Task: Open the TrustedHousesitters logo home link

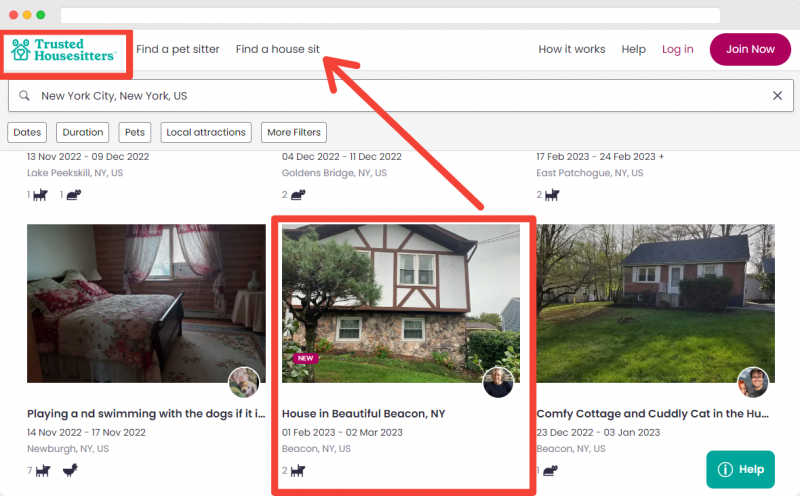Action: (64, 50)
